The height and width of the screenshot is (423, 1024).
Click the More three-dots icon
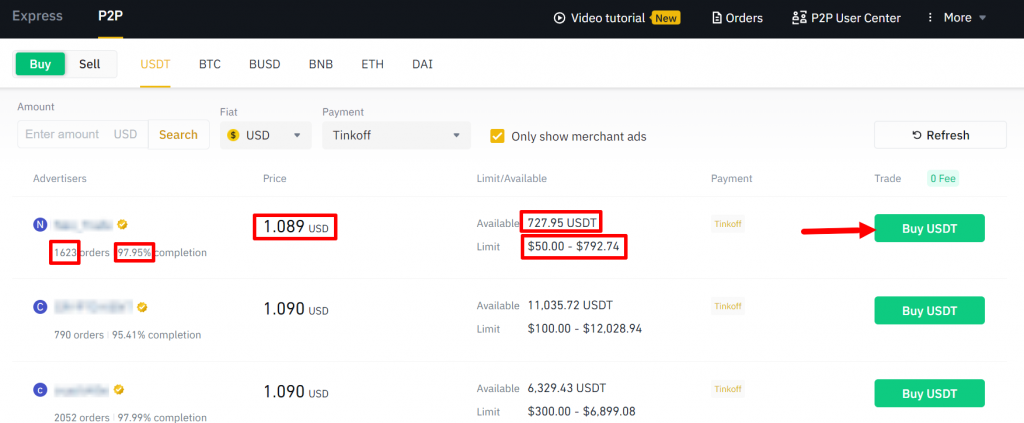[x=931, y=18]
